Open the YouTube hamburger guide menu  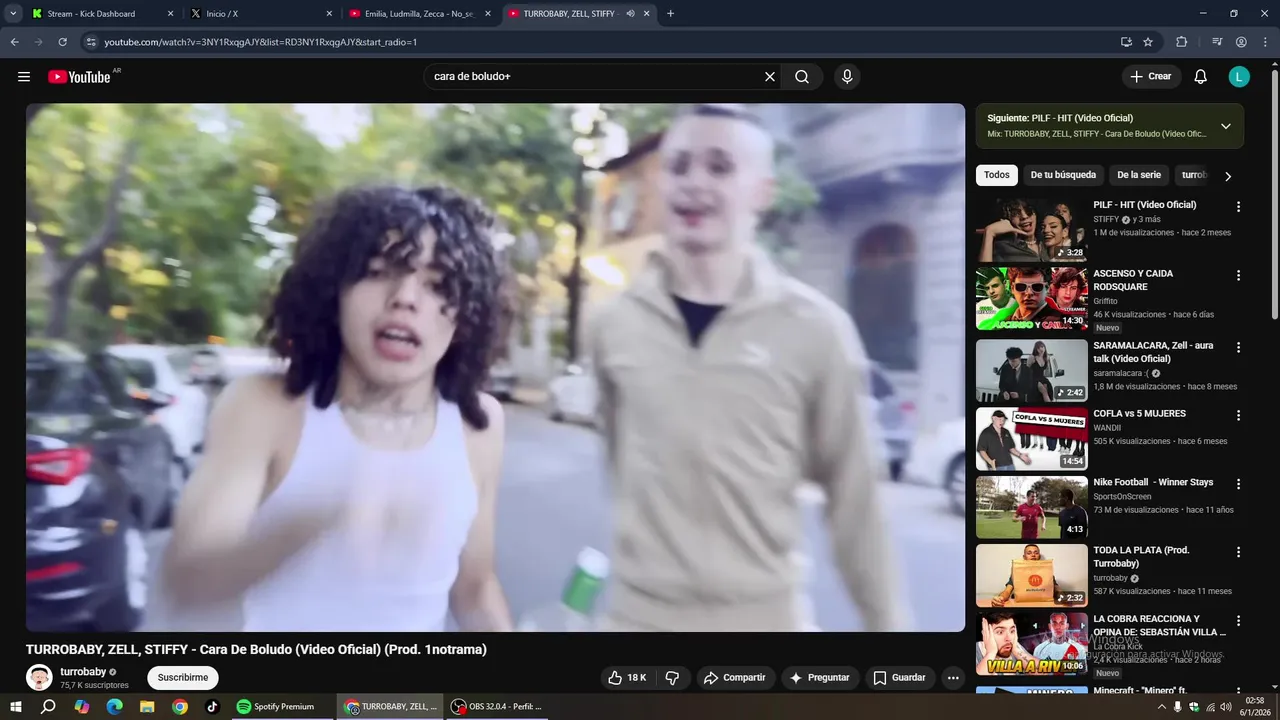tap(24, 77)
